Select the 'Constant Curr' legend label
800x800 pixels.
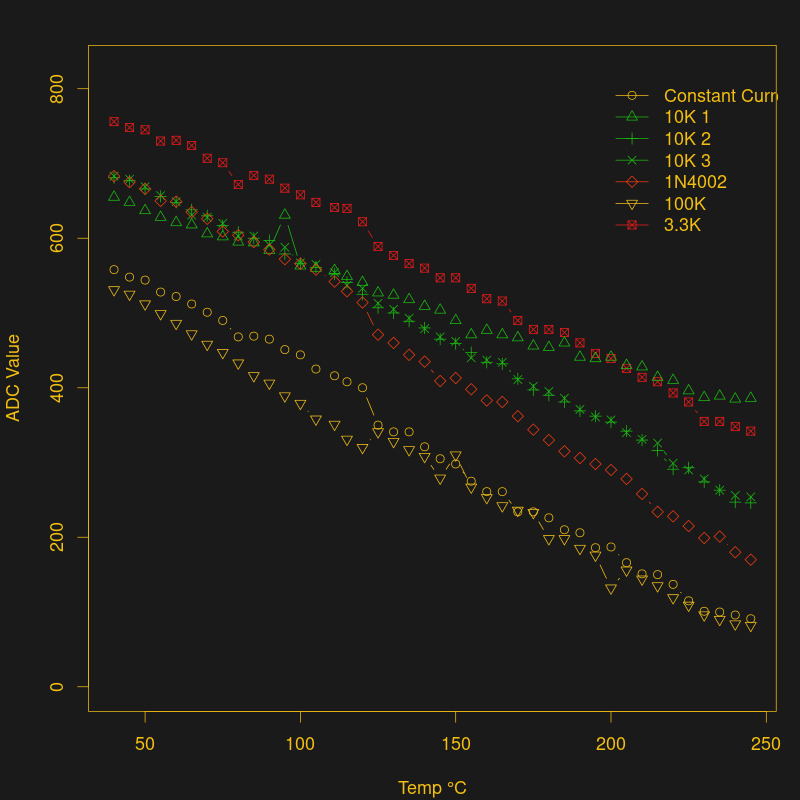click(720, 96)
